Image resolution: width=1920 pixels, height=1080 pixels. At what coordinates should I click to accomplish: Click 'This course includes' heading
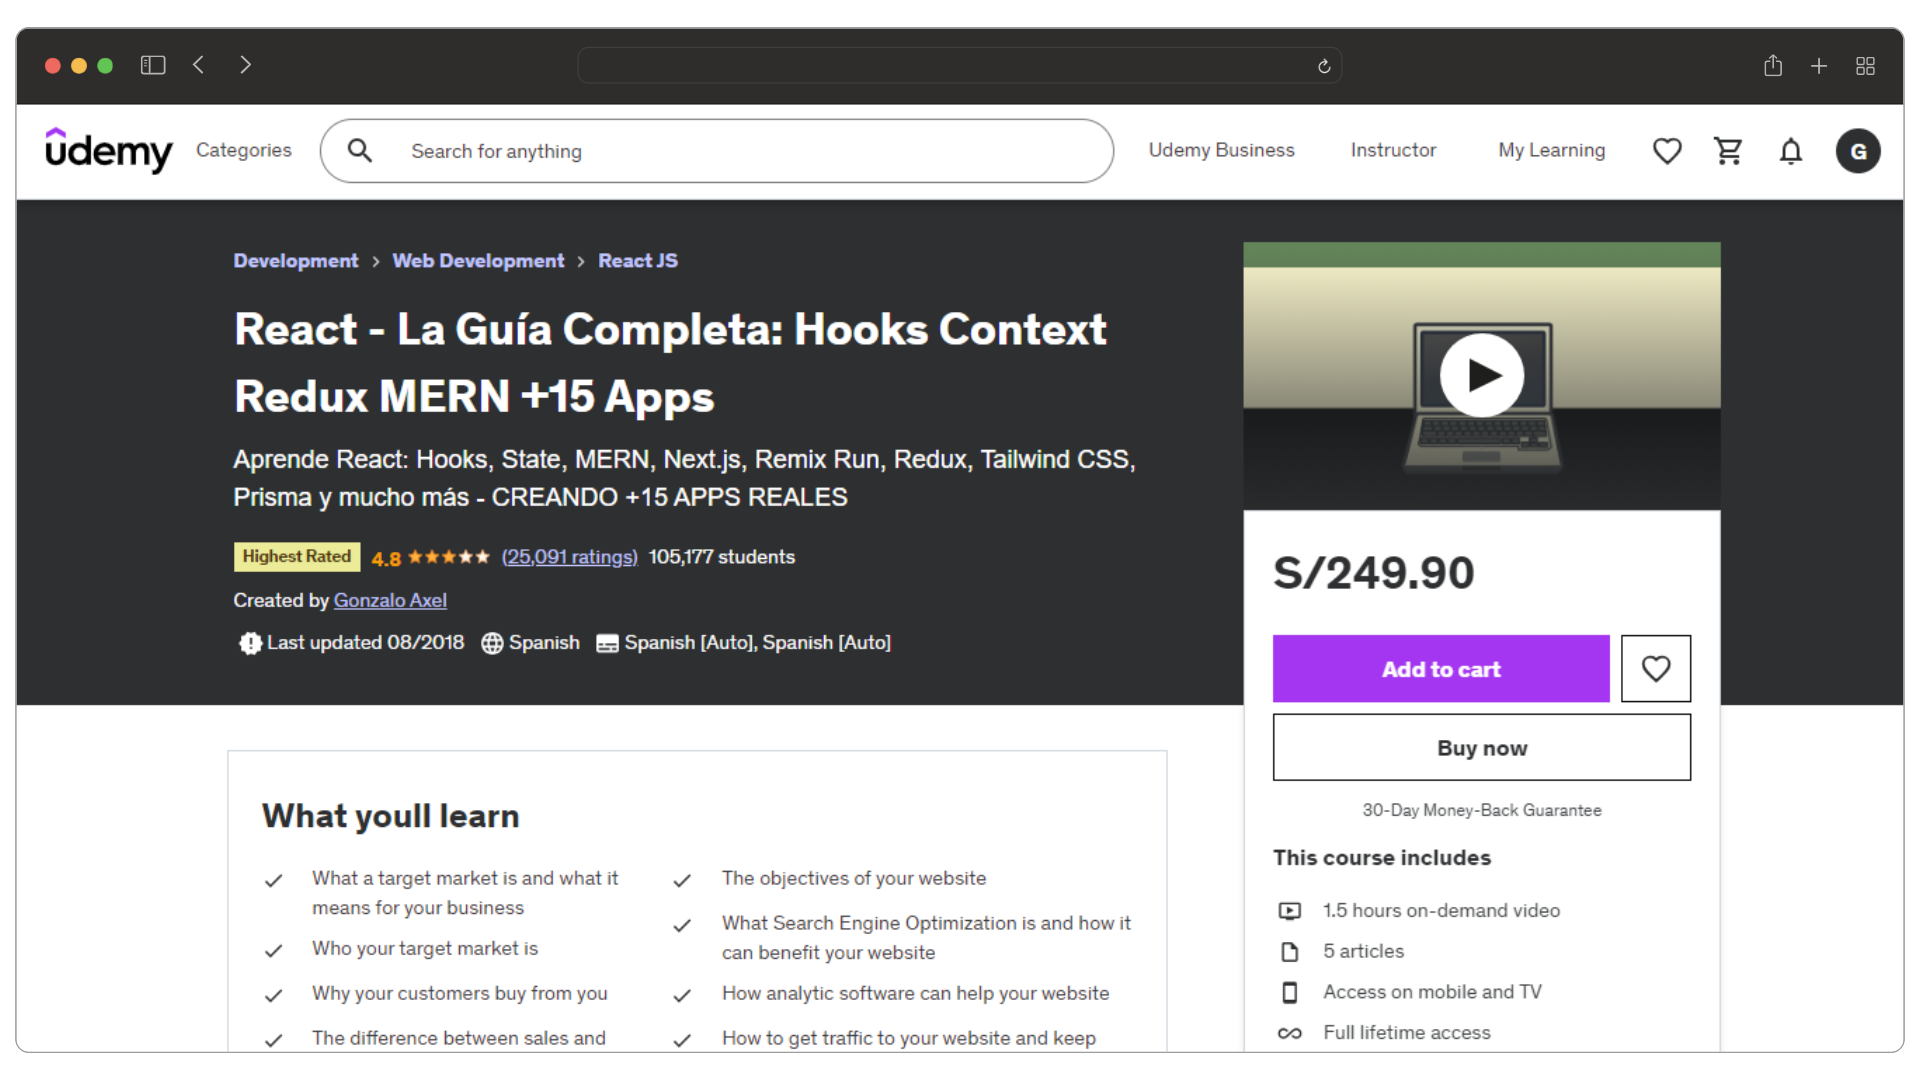[x=1382, y=858]
